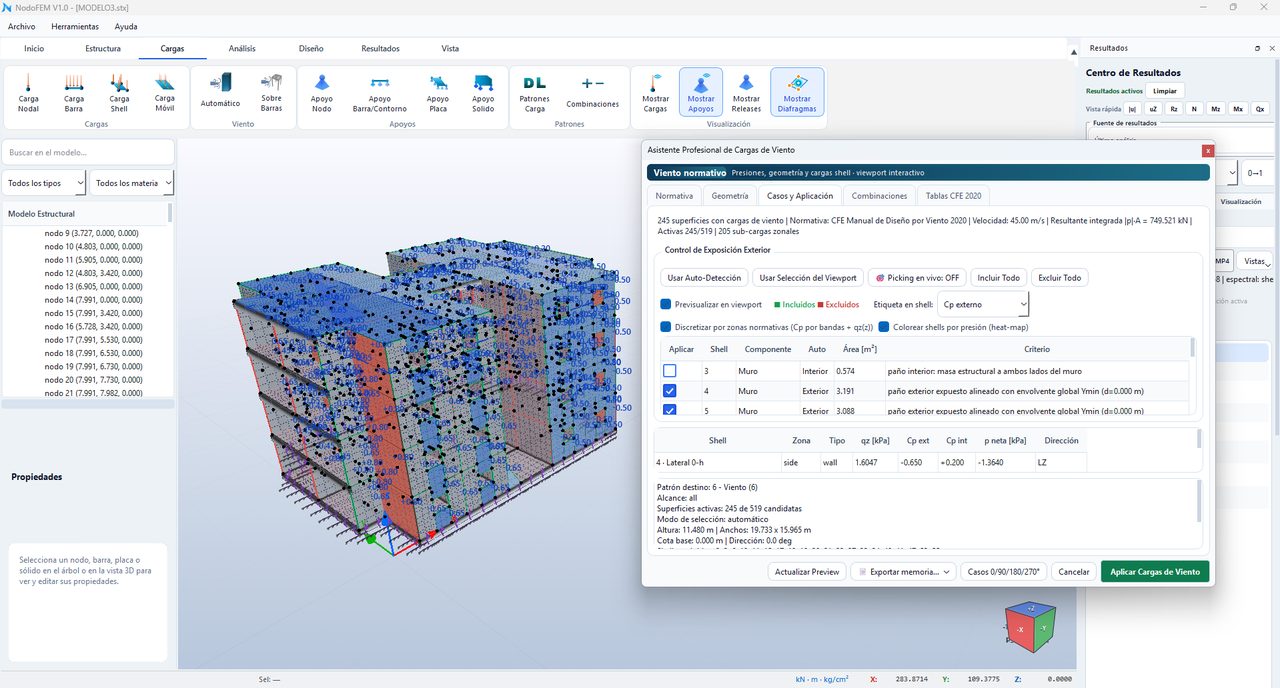Viewport: 1280px width, 688px height.
Task: Switch to the Geometría tab
Action: (x=730, y=196)
